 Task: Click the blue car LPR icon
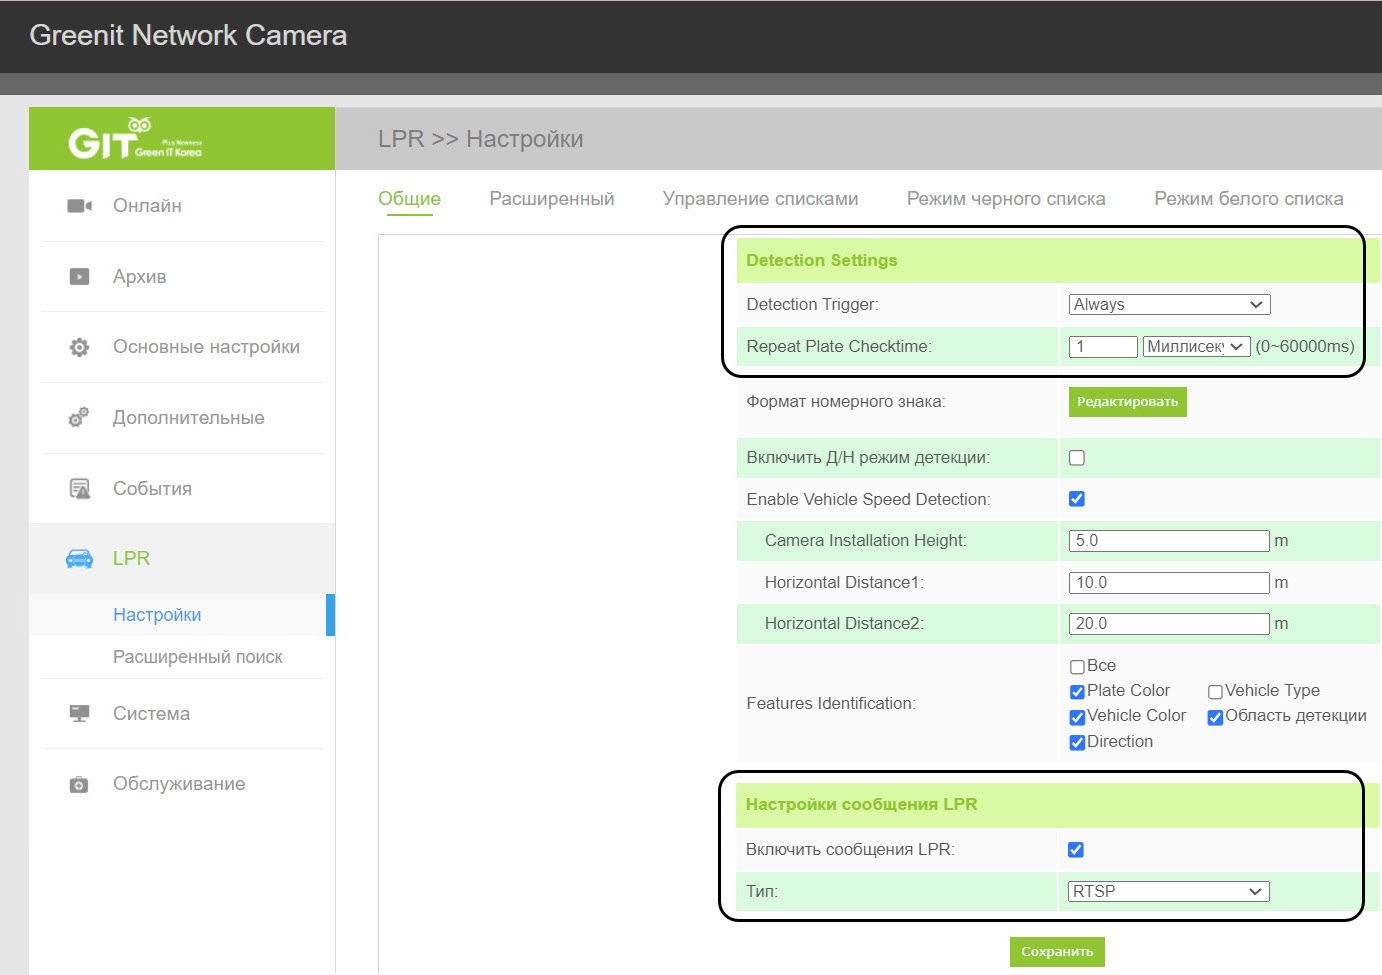click(x=79, y=559)
